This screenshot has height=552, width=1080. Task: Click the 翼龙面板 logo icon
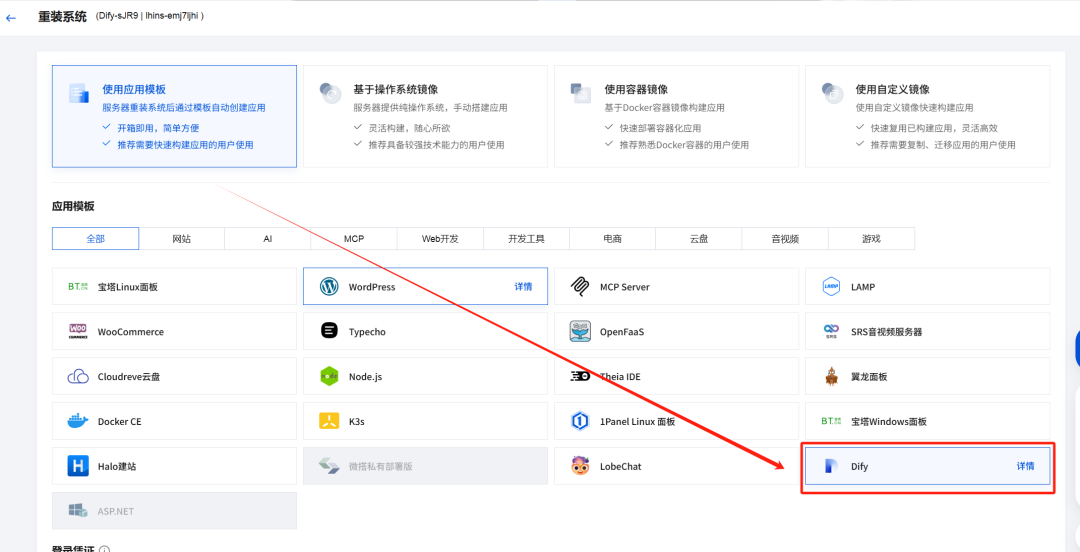pyautogui.click(x=831, y=376)
